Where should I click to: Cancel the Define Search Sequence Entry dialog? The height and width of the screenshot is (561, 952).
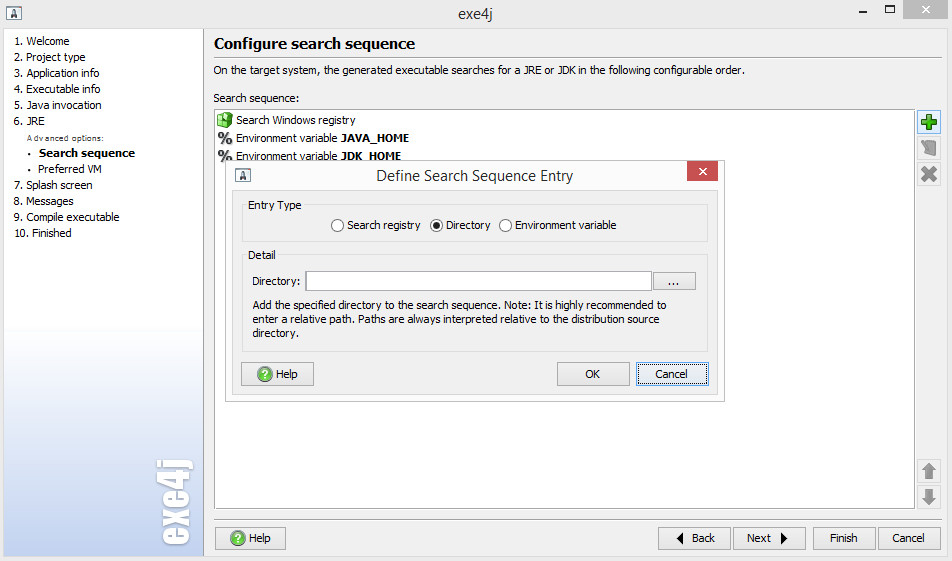pyautogui.click(x=672, y=374)
